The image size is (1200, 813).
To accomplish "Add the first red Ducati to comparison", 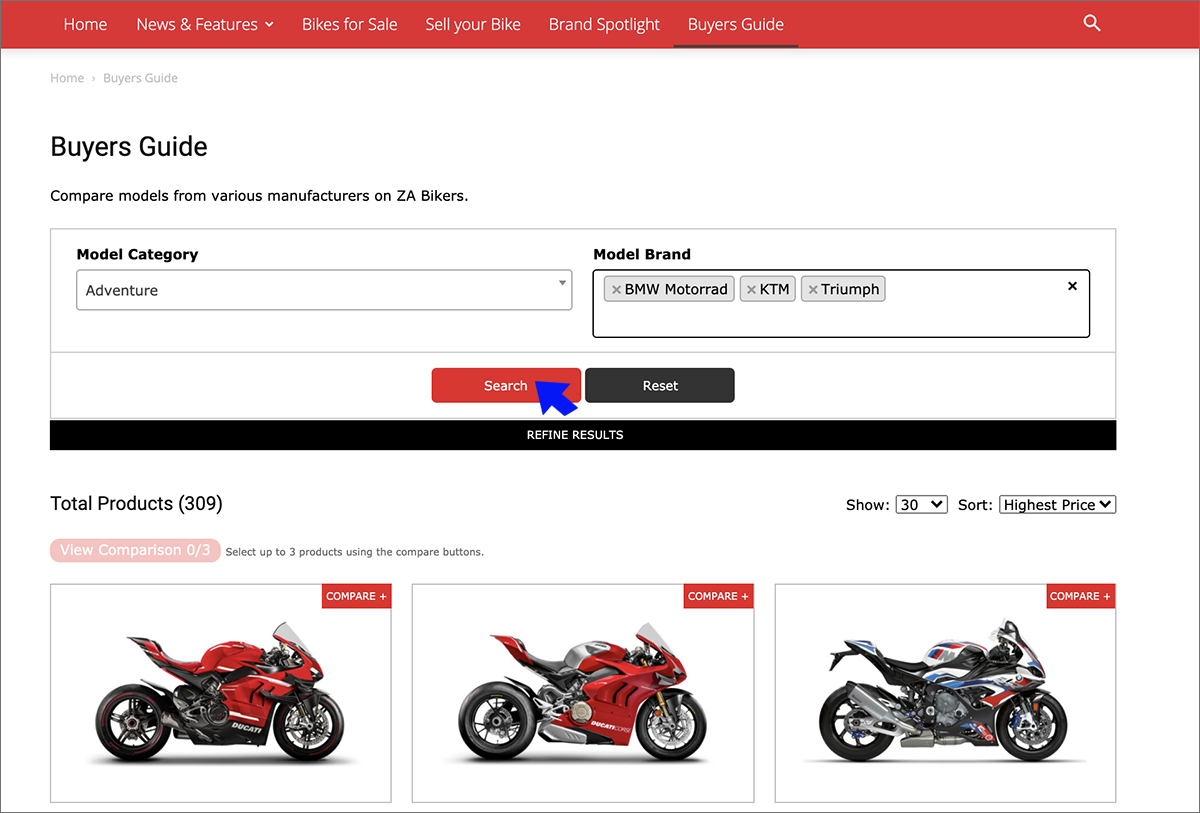I will point(356,596).
